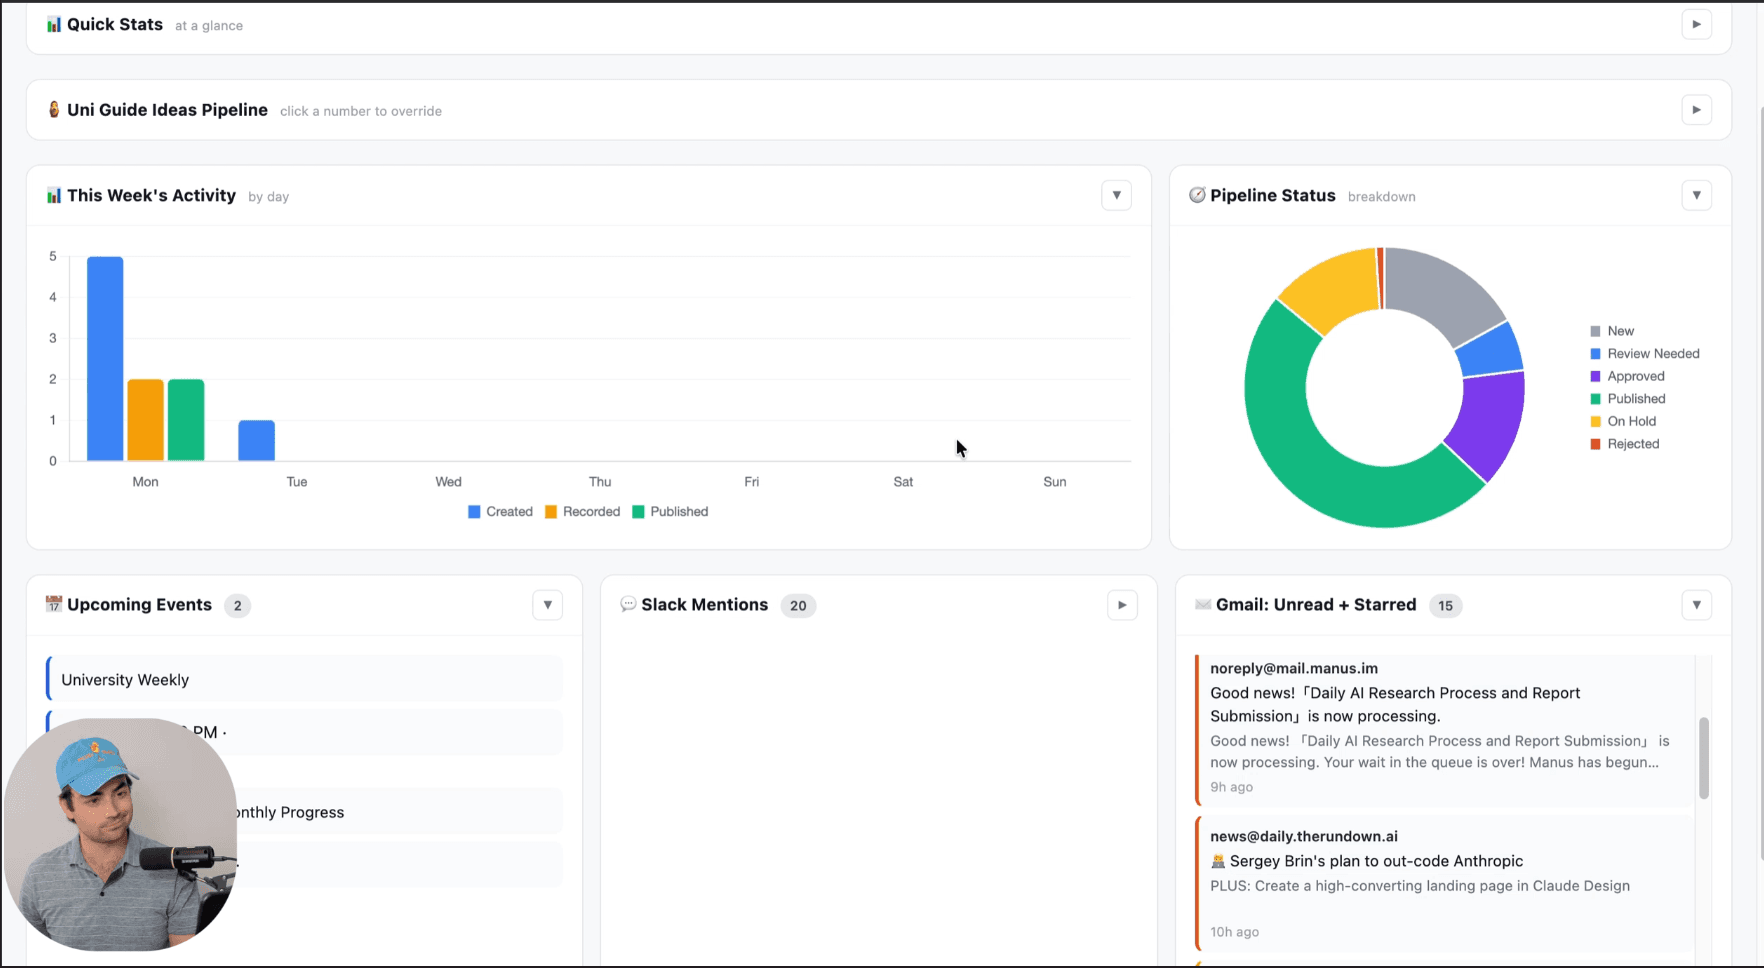
Task: Collapse This Week's Activity with its dropdown arrow
Action: pyautogui.click(x=1116, y=195)
